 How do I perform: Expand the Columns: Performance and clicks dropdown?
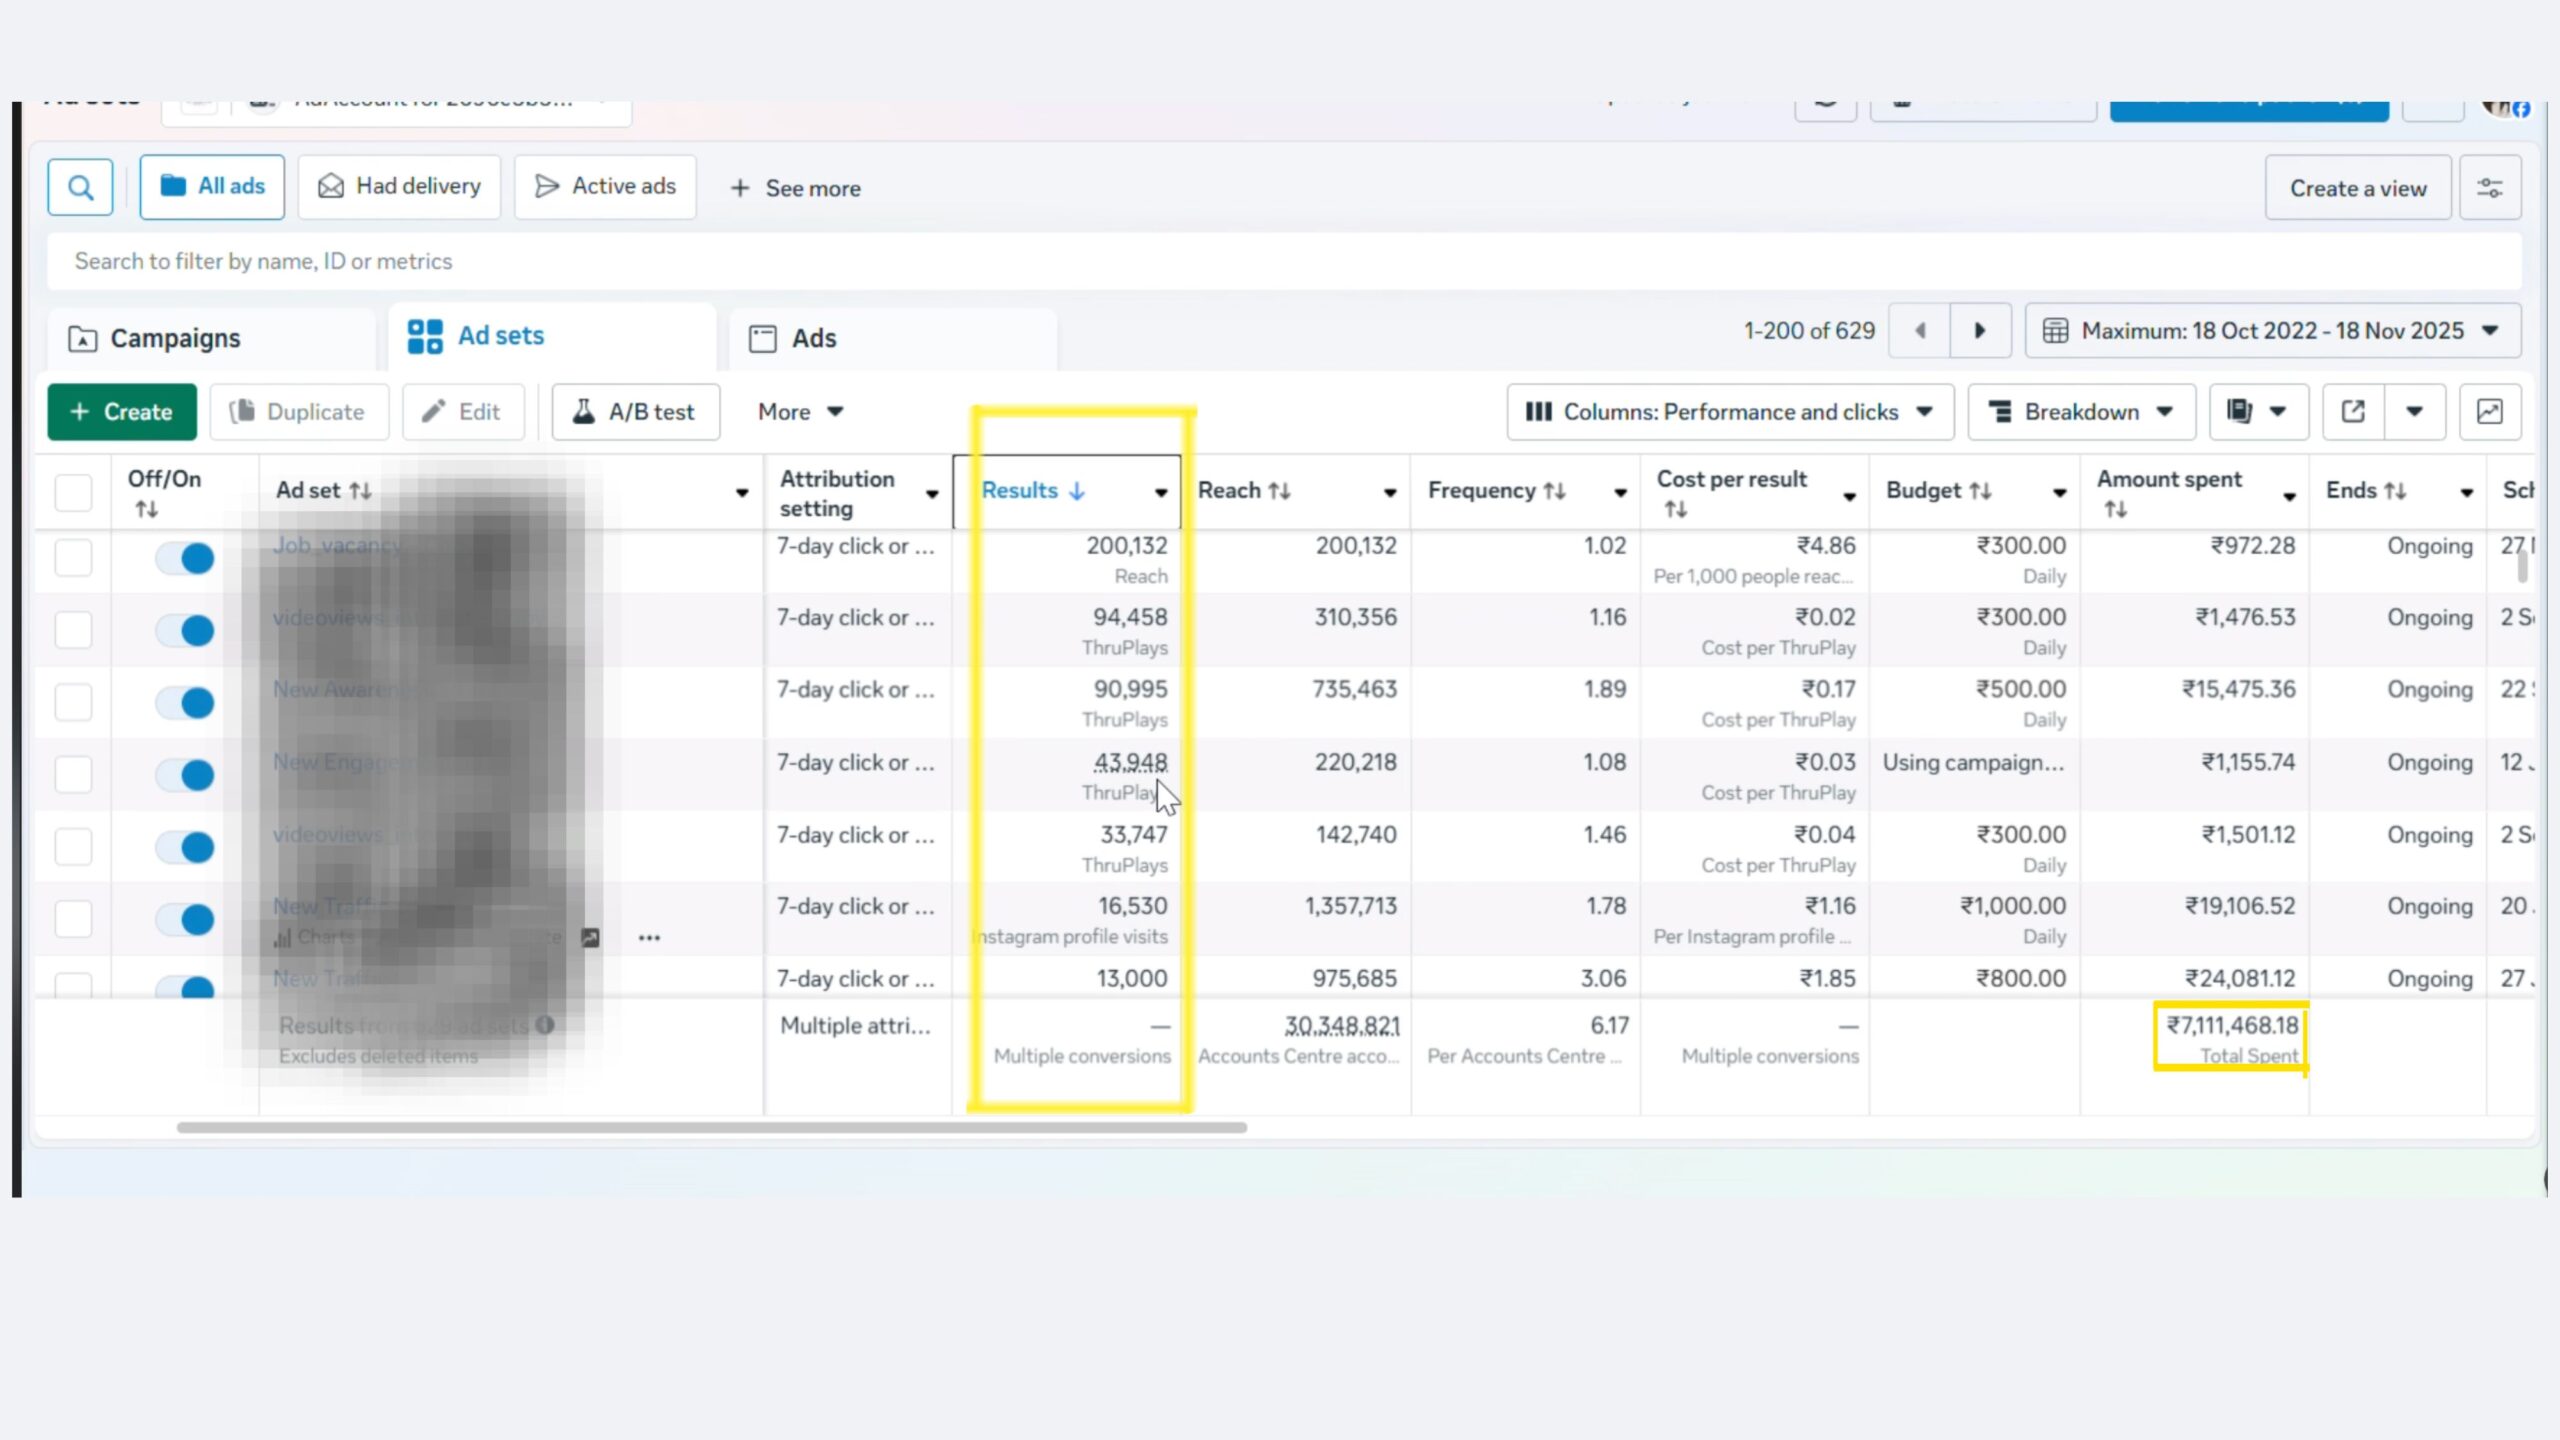click(x=1730, y=412)
